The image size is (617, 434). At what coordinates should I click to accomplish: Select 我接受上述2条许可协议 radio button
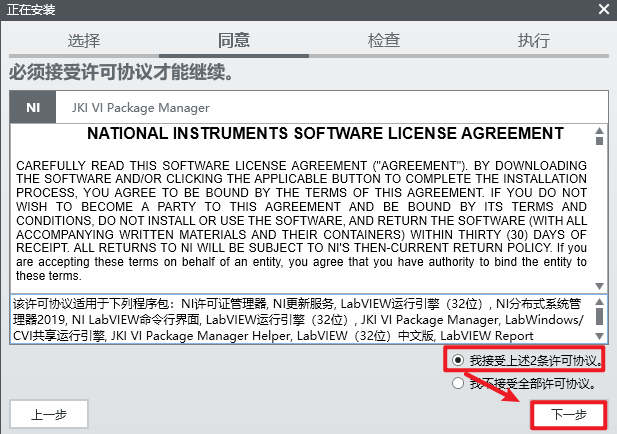pyautogui.click(x=459, y=360)
